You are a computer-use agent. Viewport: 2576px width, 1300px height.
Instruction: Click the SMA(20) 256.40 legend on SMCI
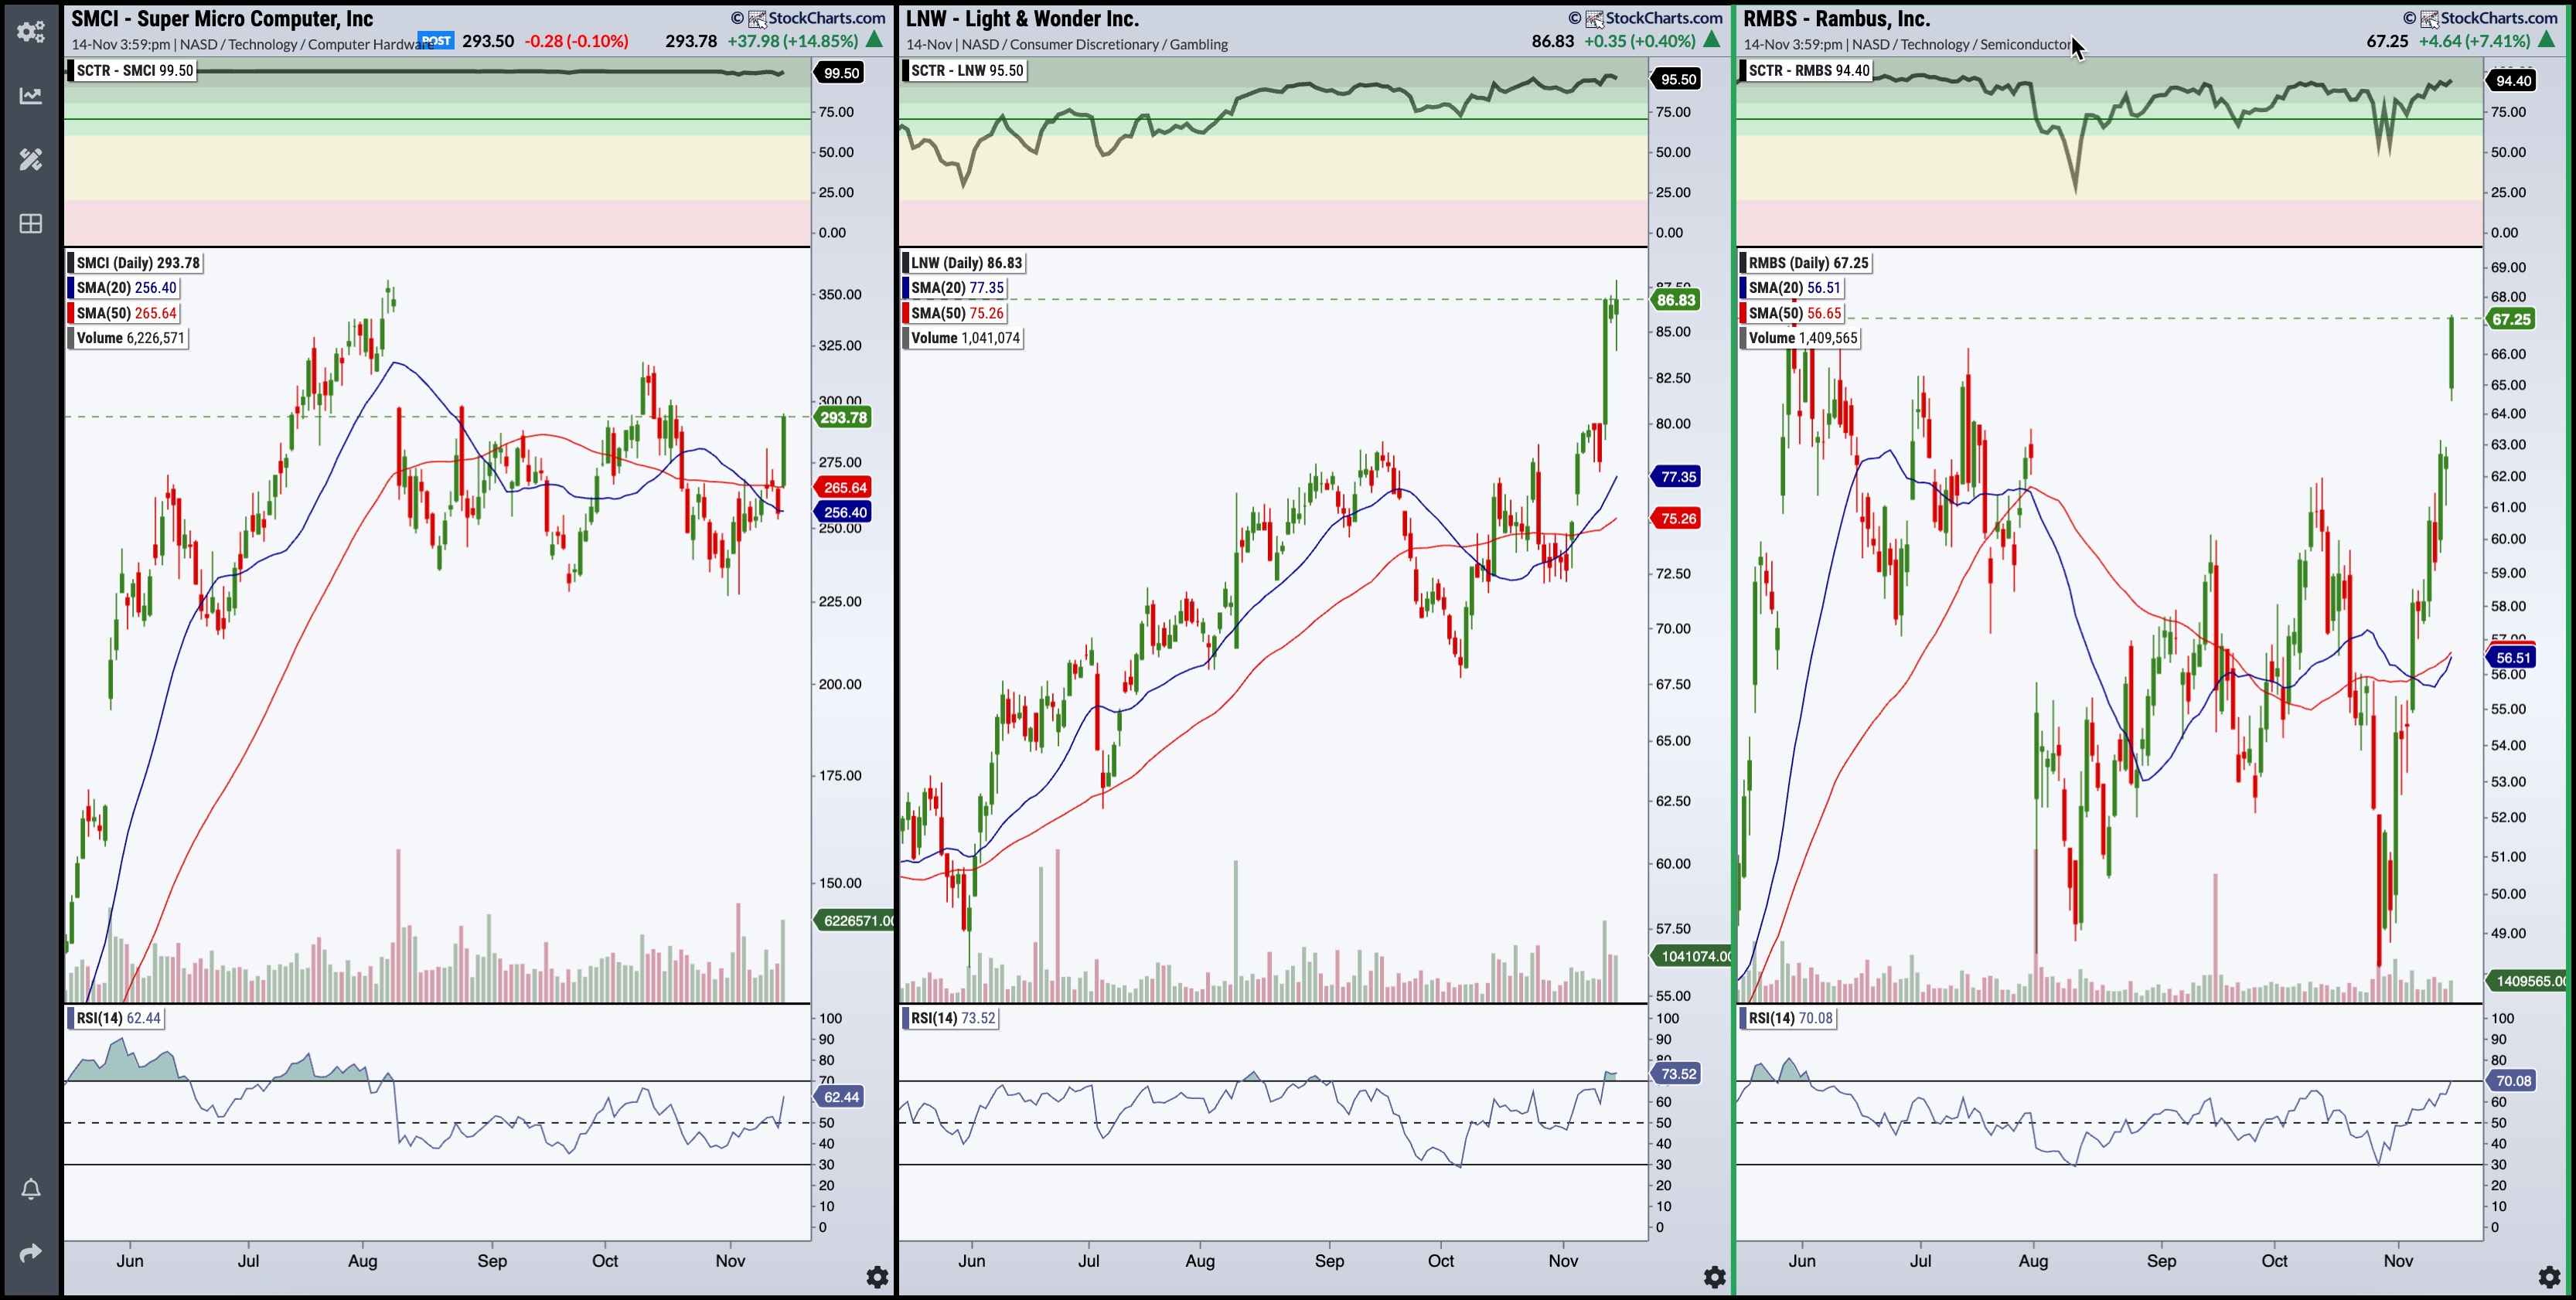[125, 288]
